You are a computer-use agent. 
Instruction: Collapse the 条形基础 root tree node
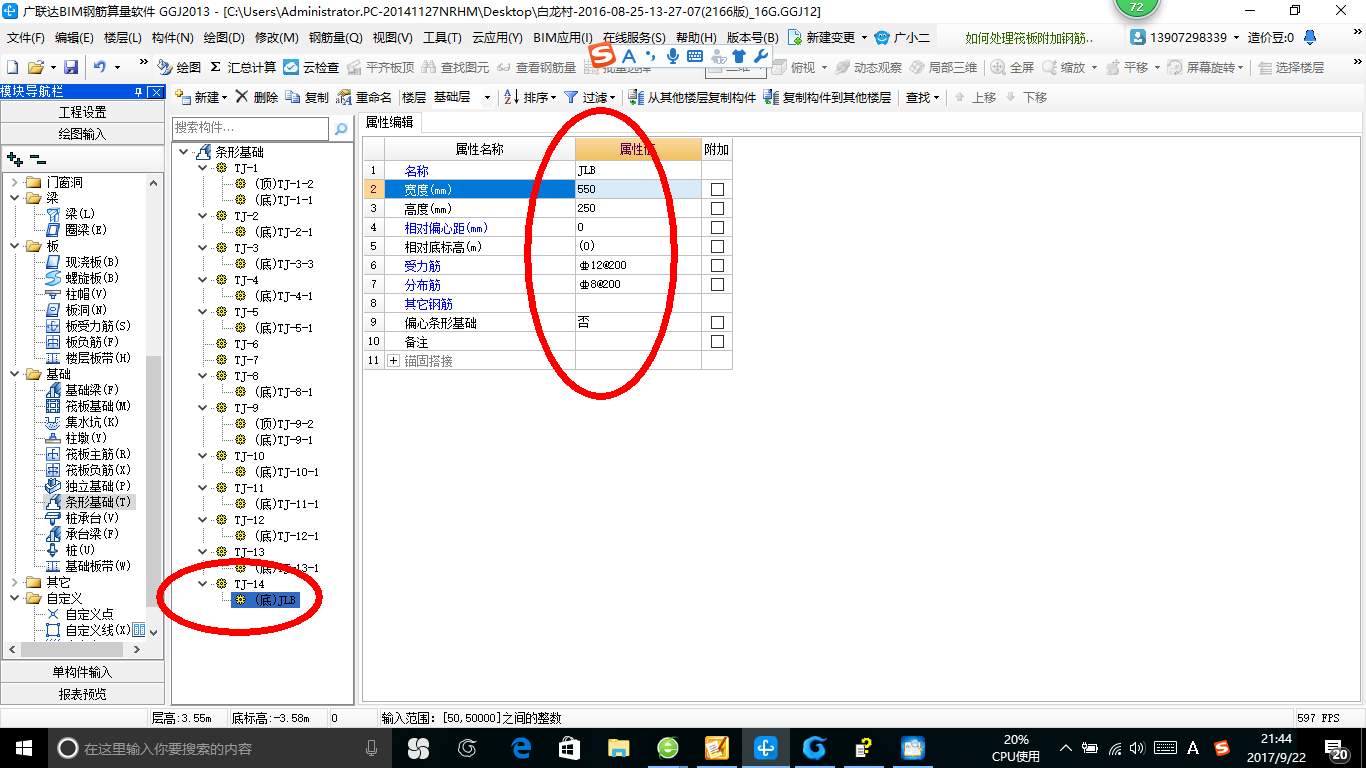[x=183, y=152]
